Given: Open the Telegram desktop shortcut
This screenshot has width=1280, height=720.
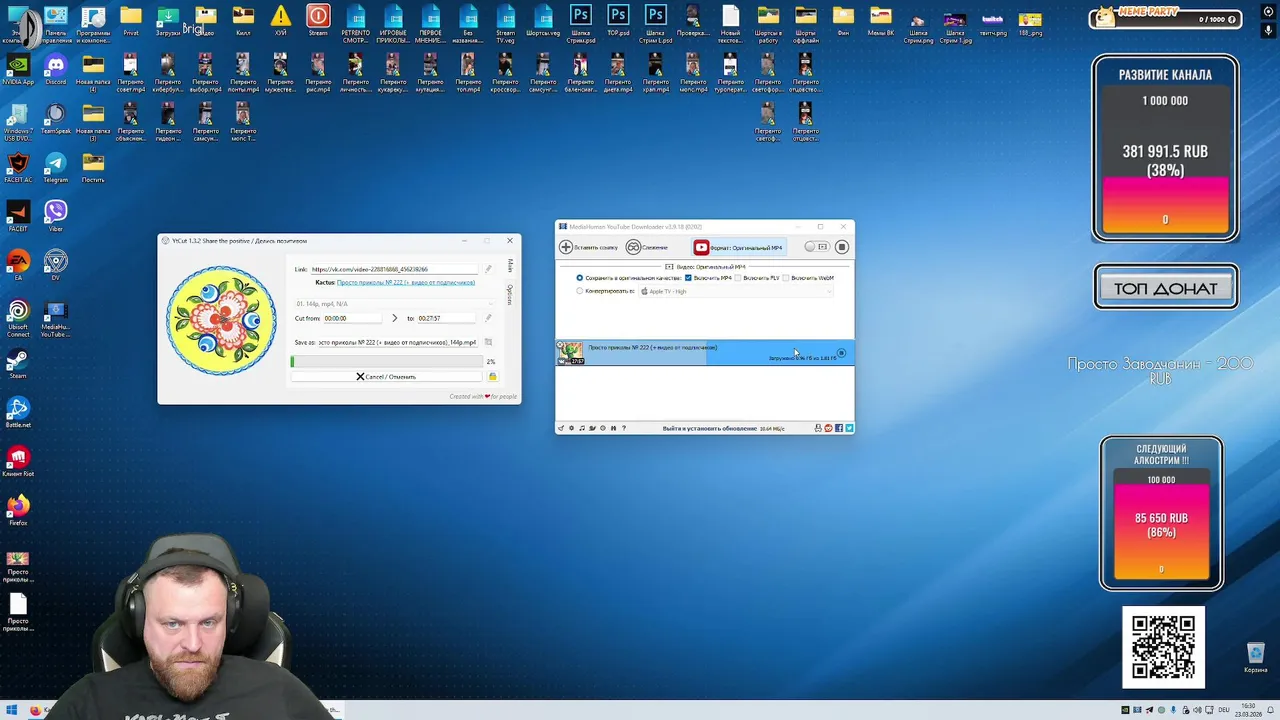Looking at the screenshot, I should (56, 167).
